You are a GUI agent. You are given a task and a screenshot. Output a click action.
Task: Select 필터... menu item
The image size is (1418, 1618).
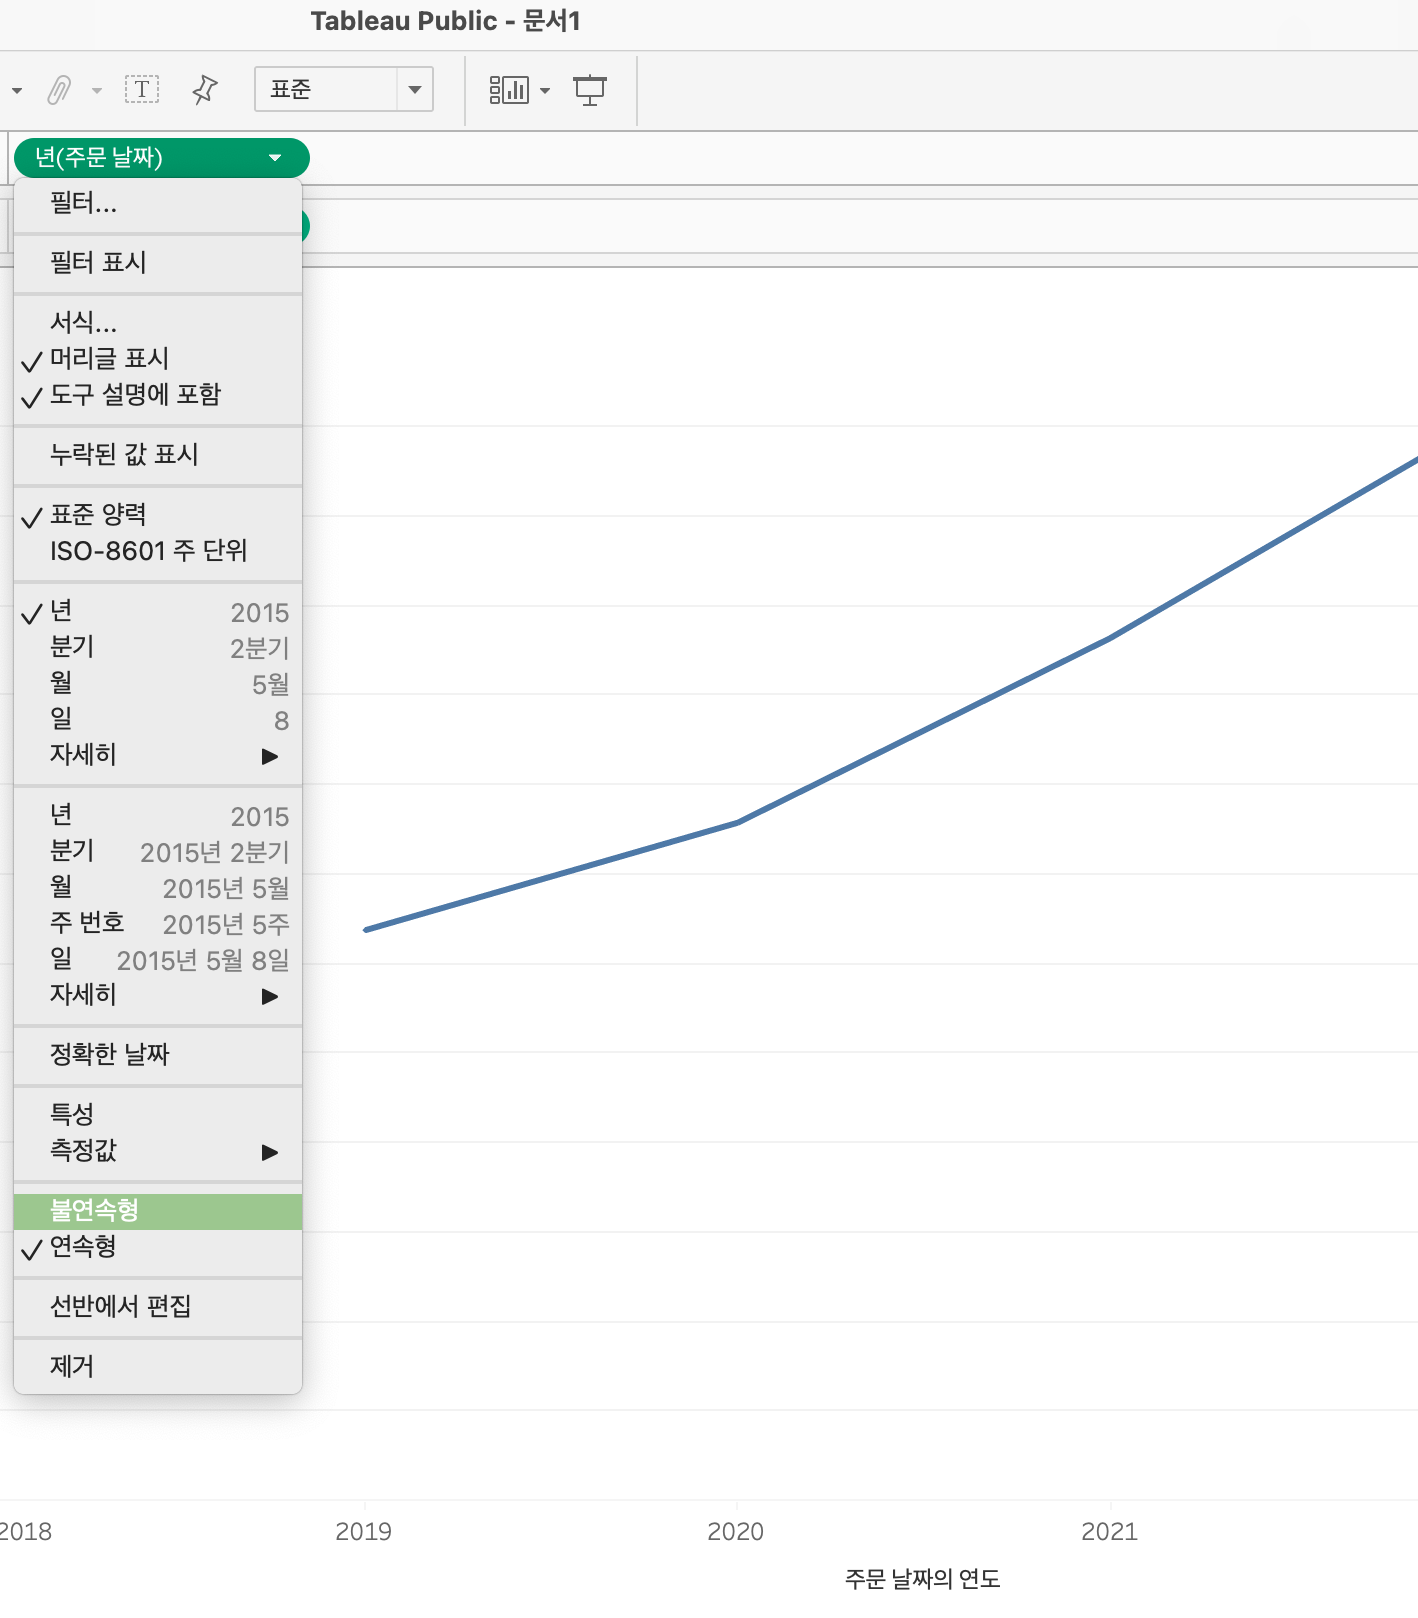(158, 204)
